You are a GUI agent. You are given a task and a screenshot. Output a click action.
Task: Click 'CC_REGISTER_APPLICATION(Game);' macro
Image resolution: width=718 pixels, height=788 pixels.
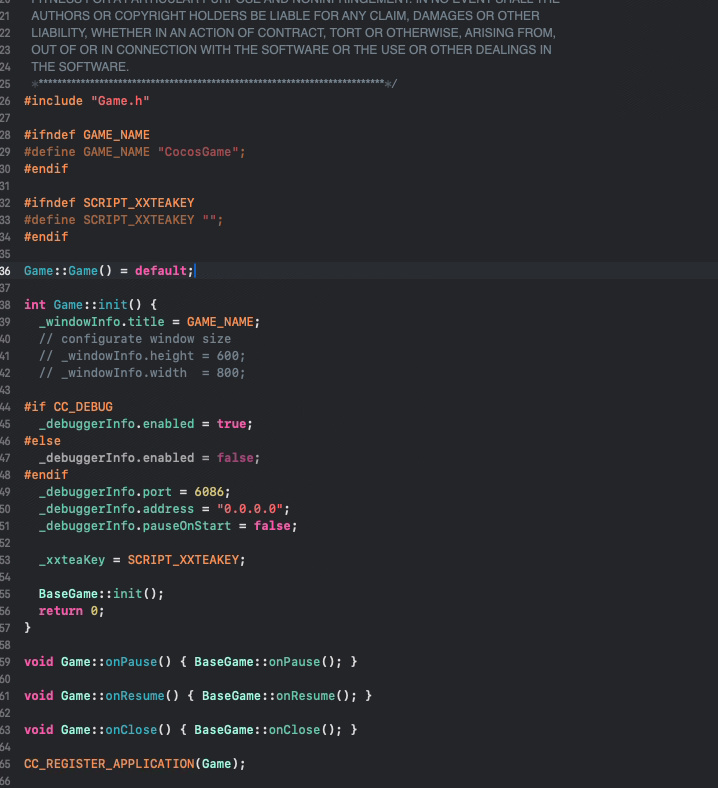click(x=135, y=764)
